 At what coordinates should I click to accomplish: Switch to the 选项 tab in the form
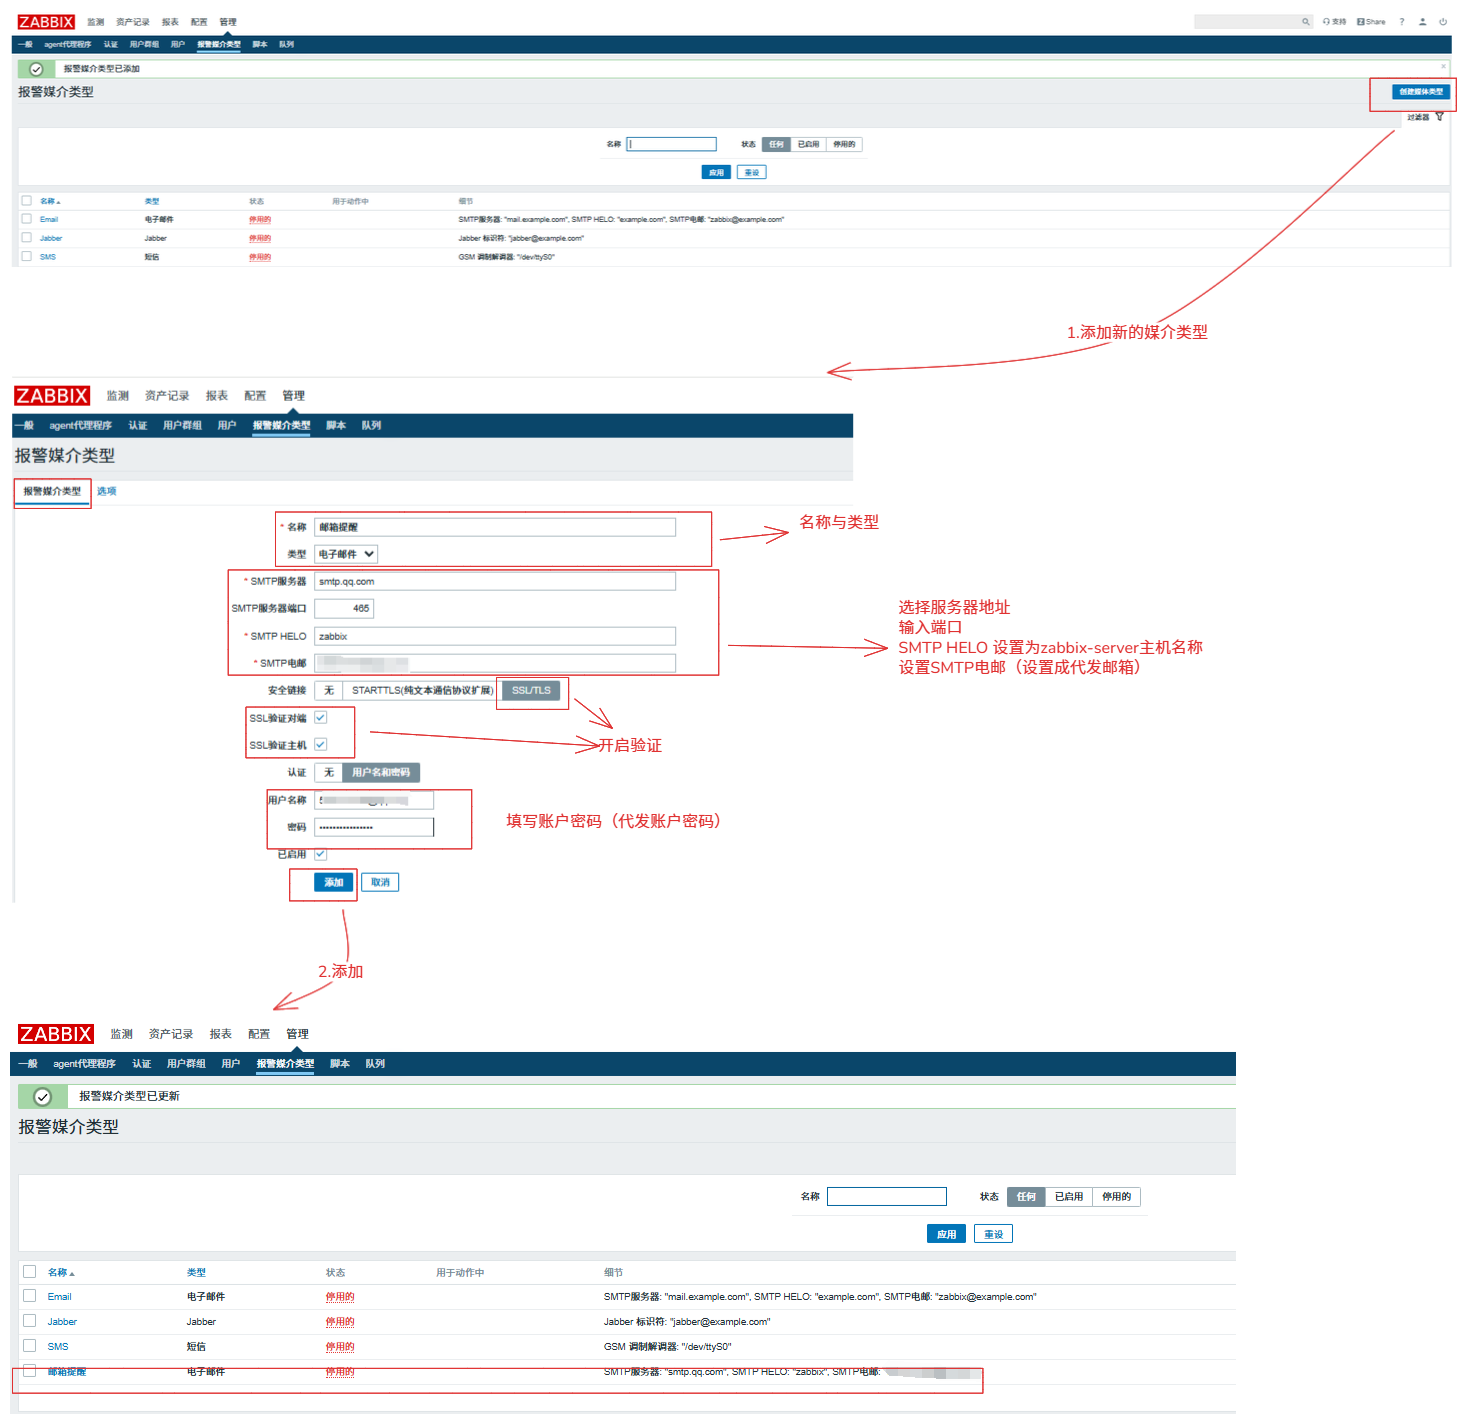(x=107, y=491)
